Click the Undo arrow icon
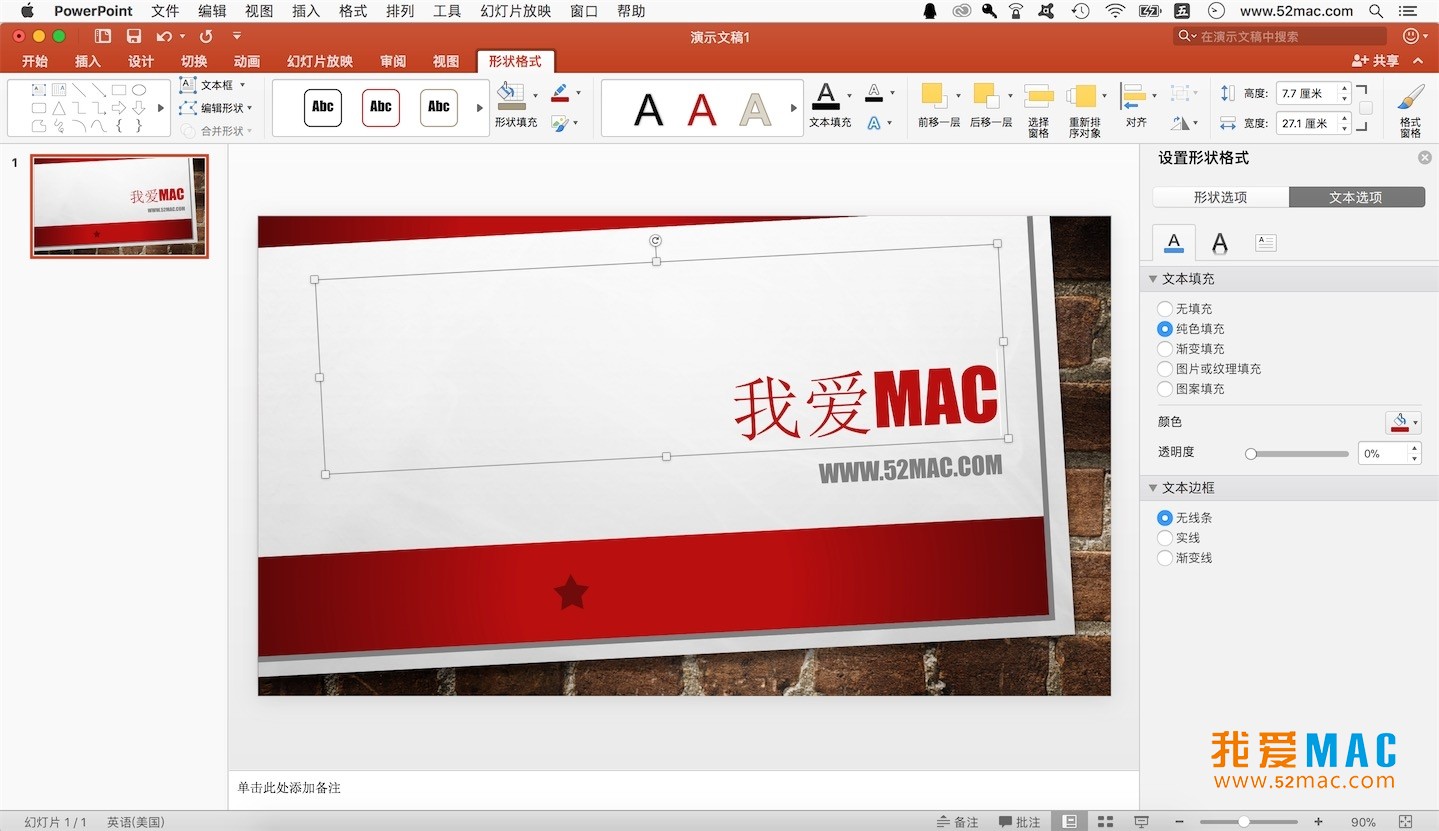The height and width of the screenshot is (831, 1439). pos(164,36)
